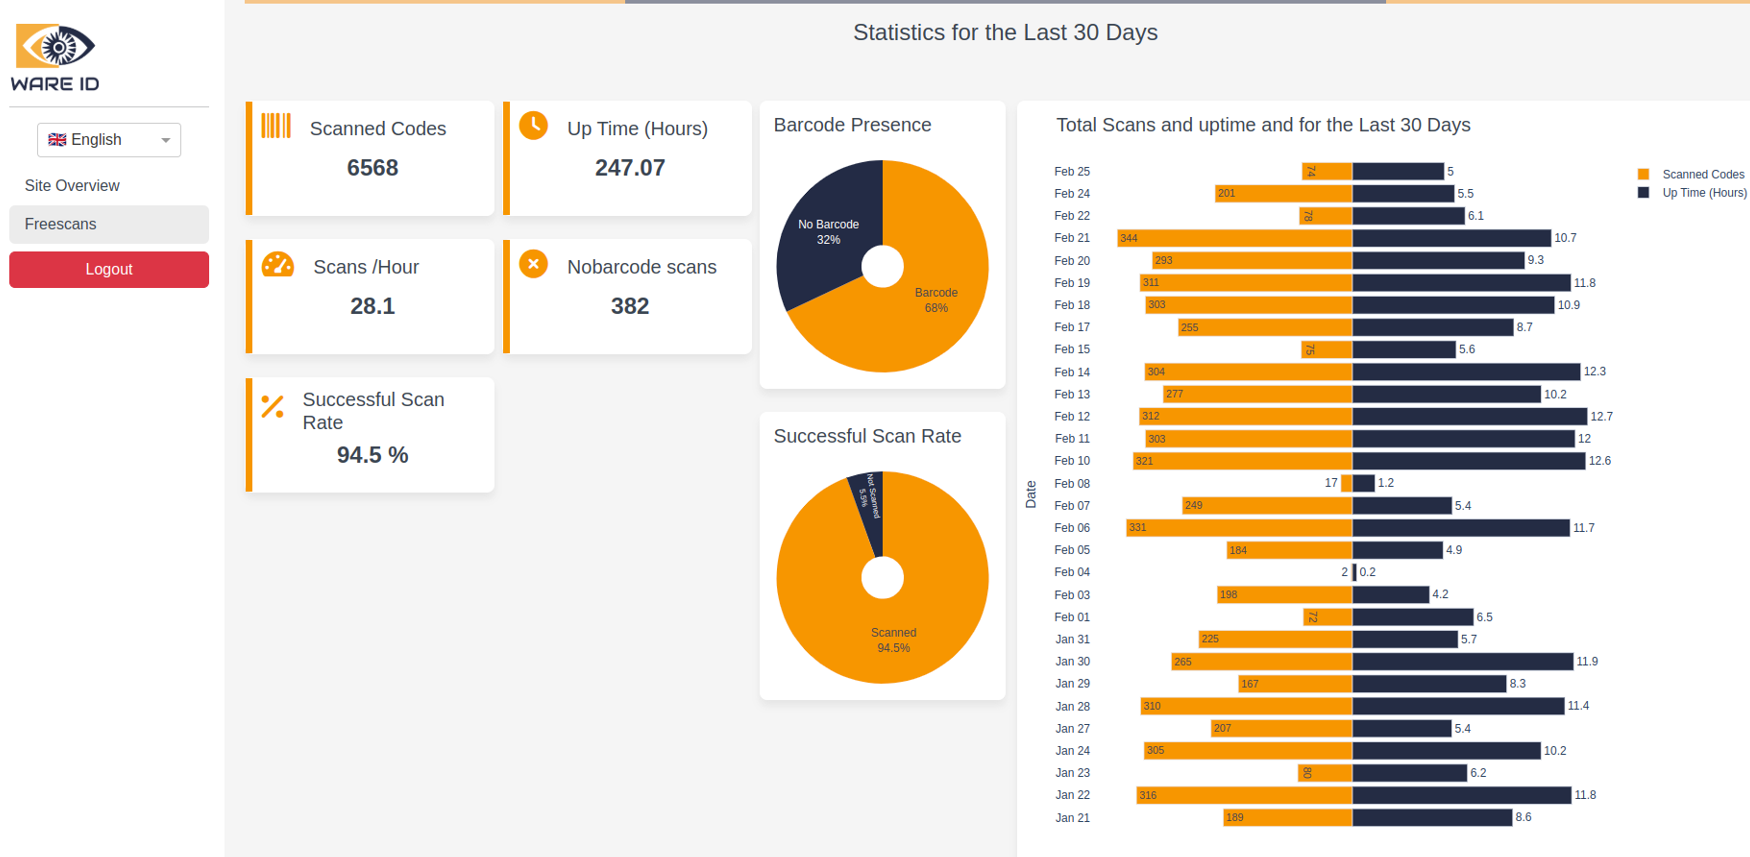Viewport: 1750px width, 857px height.
Task: Click the X circle icon on Nobarcode scans
Action: 533,265
